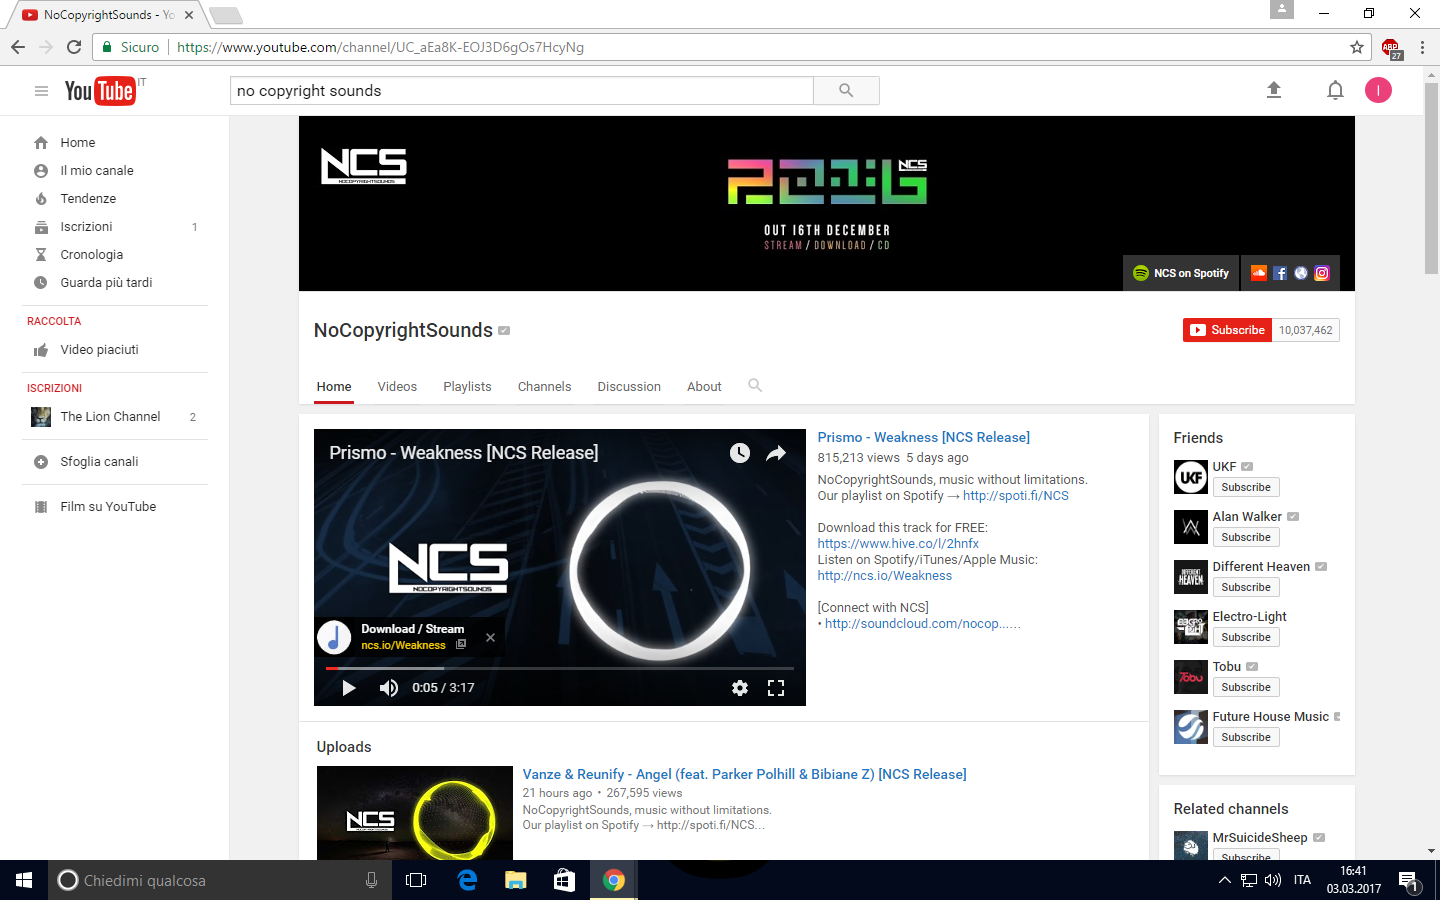
Task: Open the UKF channel avatar
Action: point(1191,477)
